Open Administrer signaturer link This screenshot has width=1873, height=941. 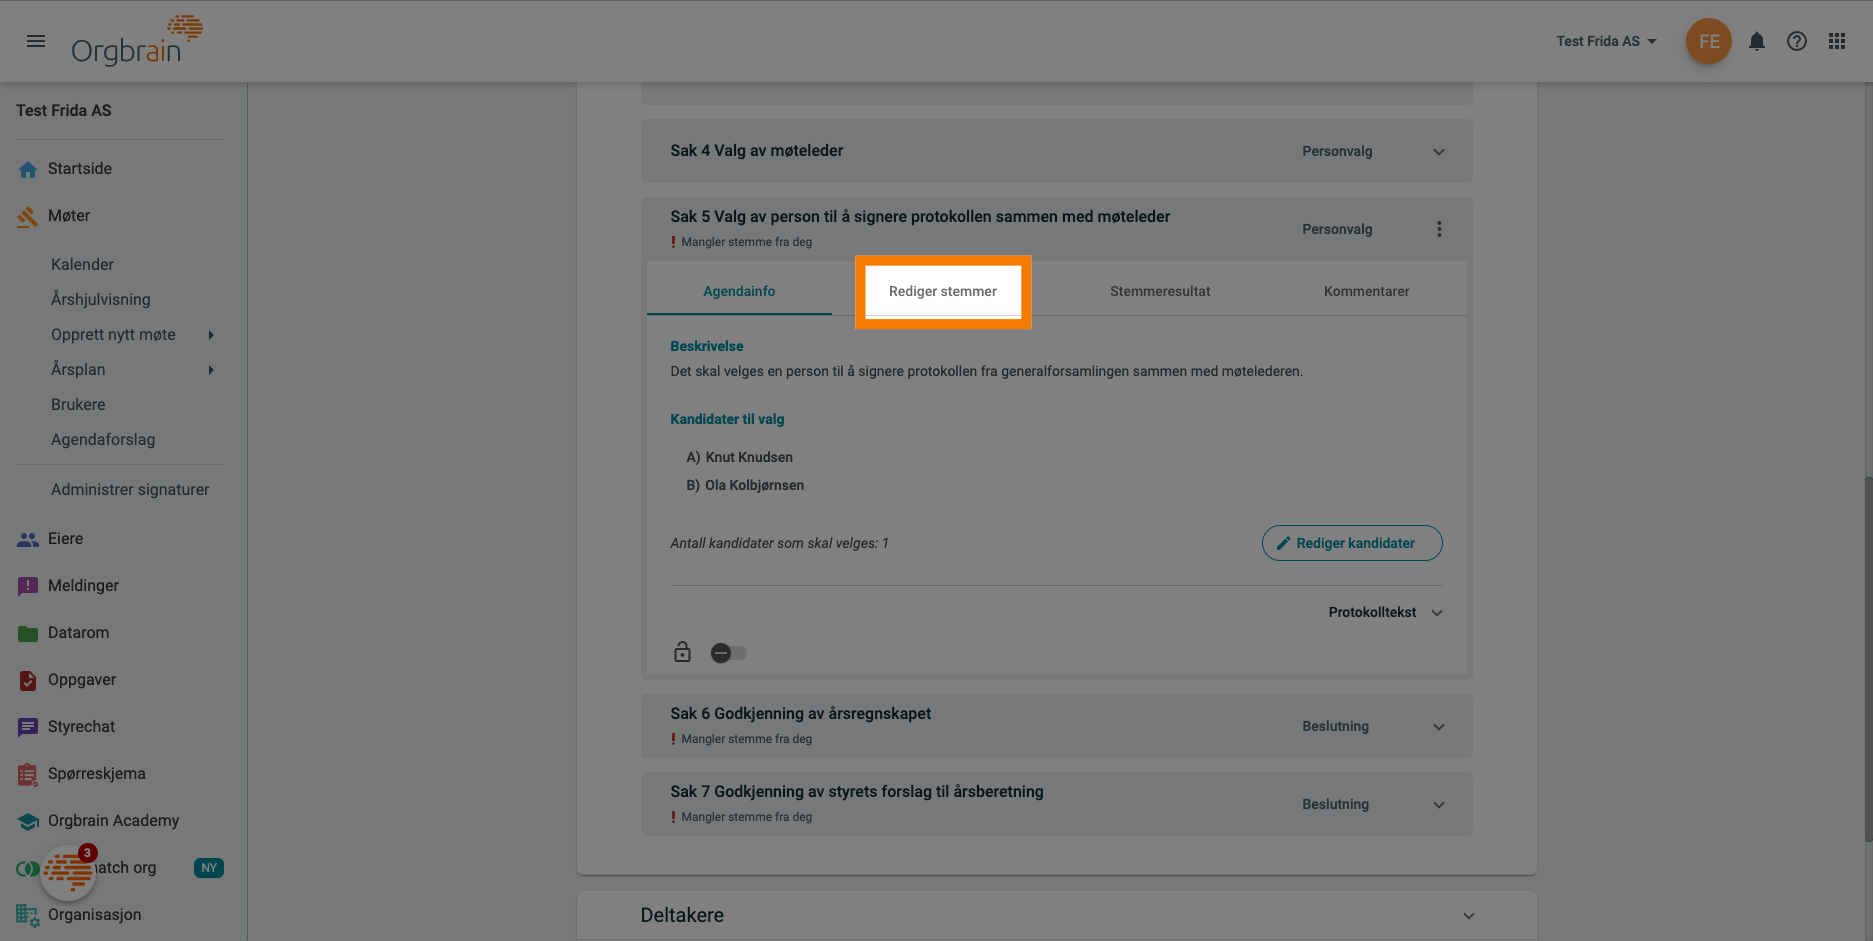130,490
